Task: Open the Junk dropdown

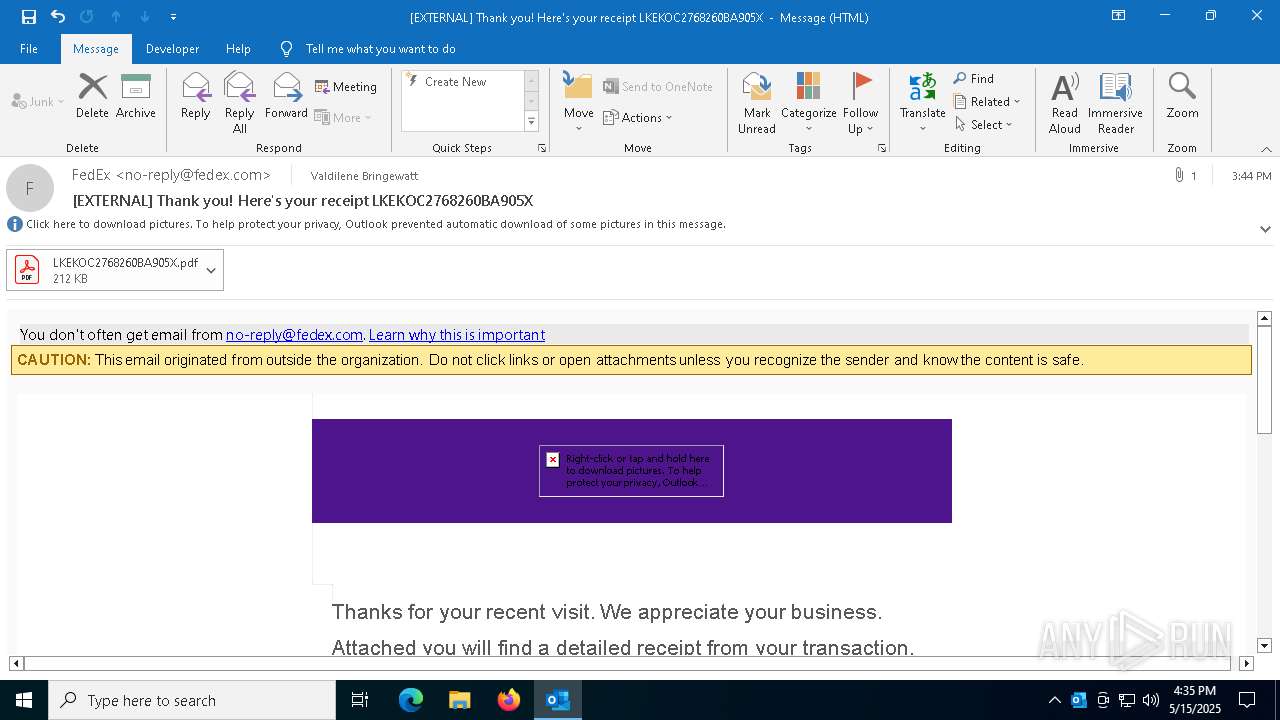Action: pos(38,101)
